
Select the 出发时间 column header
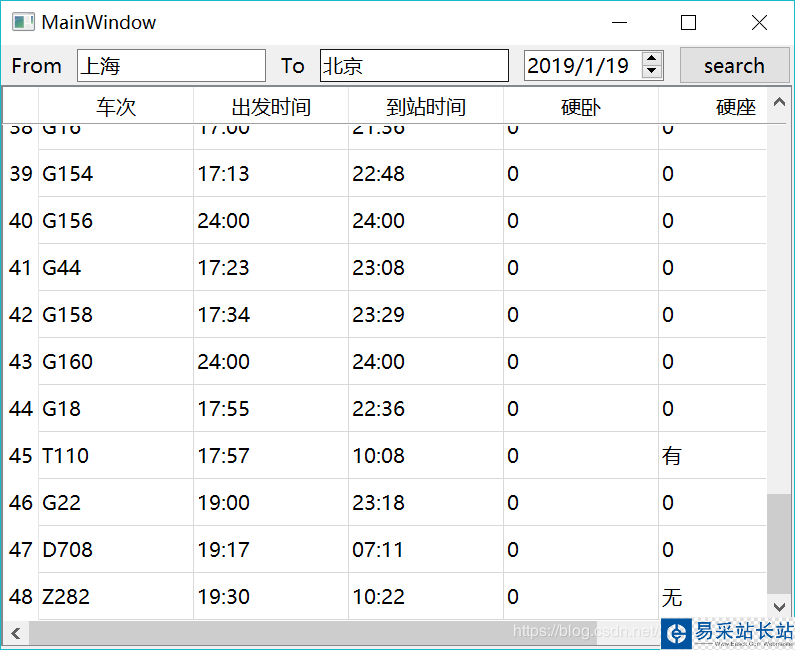(271, 107)
